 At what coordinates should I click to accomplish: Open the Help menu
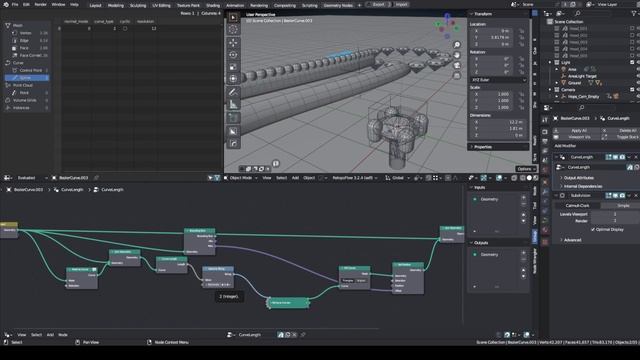pos(74,4)
